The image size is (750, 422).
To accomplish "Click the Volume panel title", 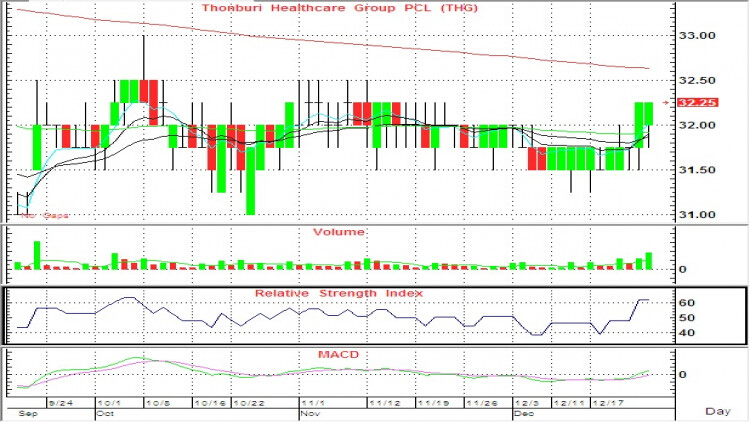I will (339, 232).
